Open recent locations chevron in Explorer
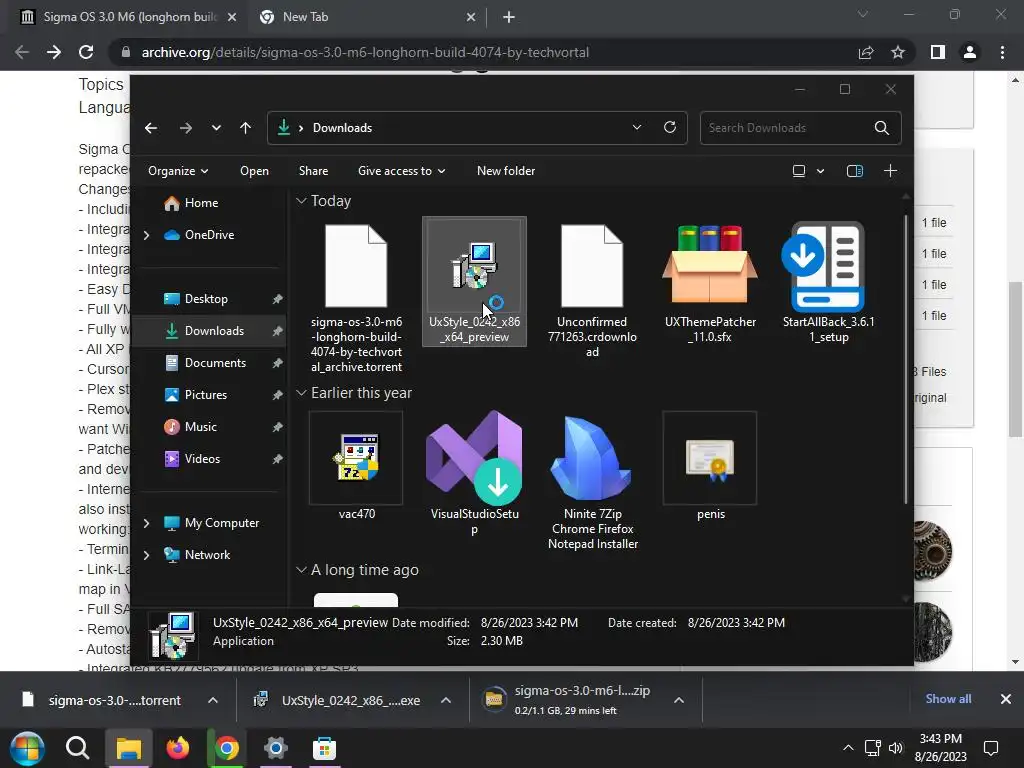The height and width of the screenshot is (768, 1024). tap(216, 128)
